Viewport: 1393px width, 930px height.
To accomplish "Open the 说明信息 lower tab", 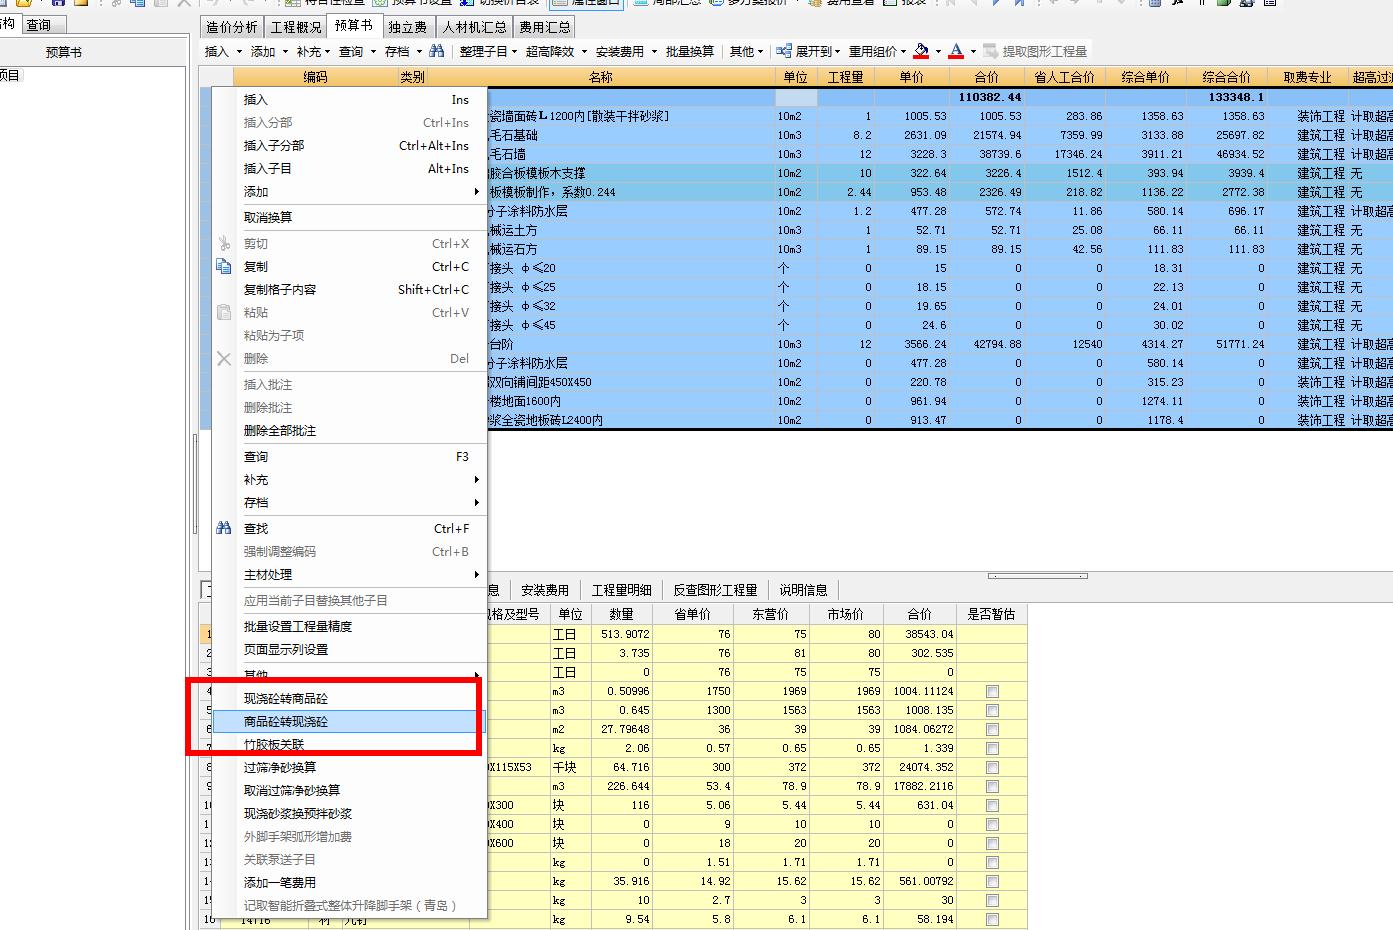I will 803,590.
